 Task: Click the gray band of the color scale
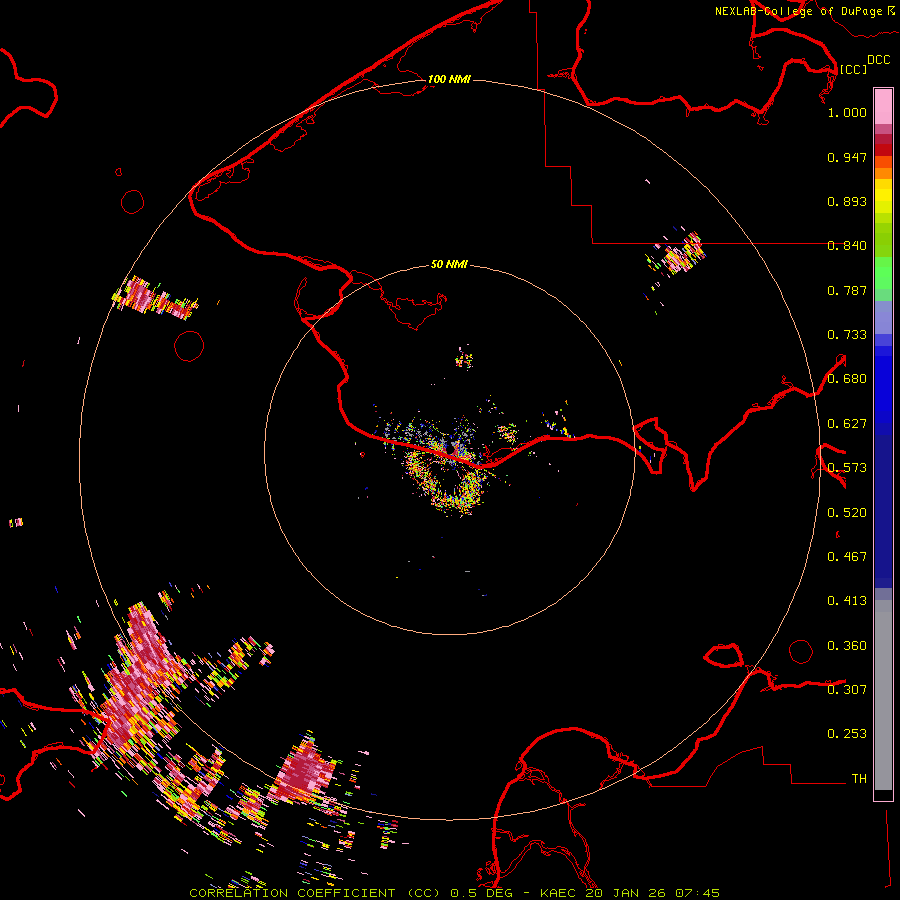(x=883, y=695)
